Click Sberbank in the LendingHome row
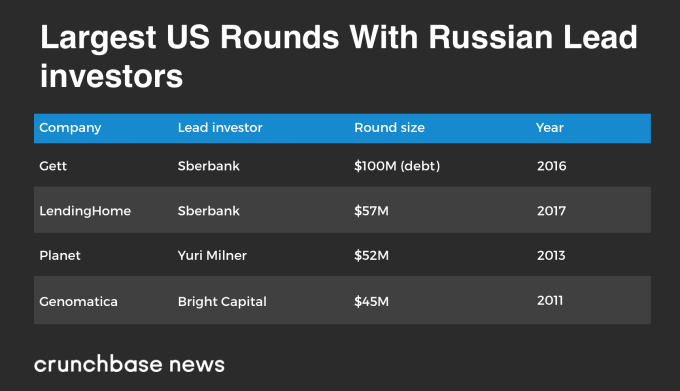This screenshot has width=680, height=391. [208, 211]
